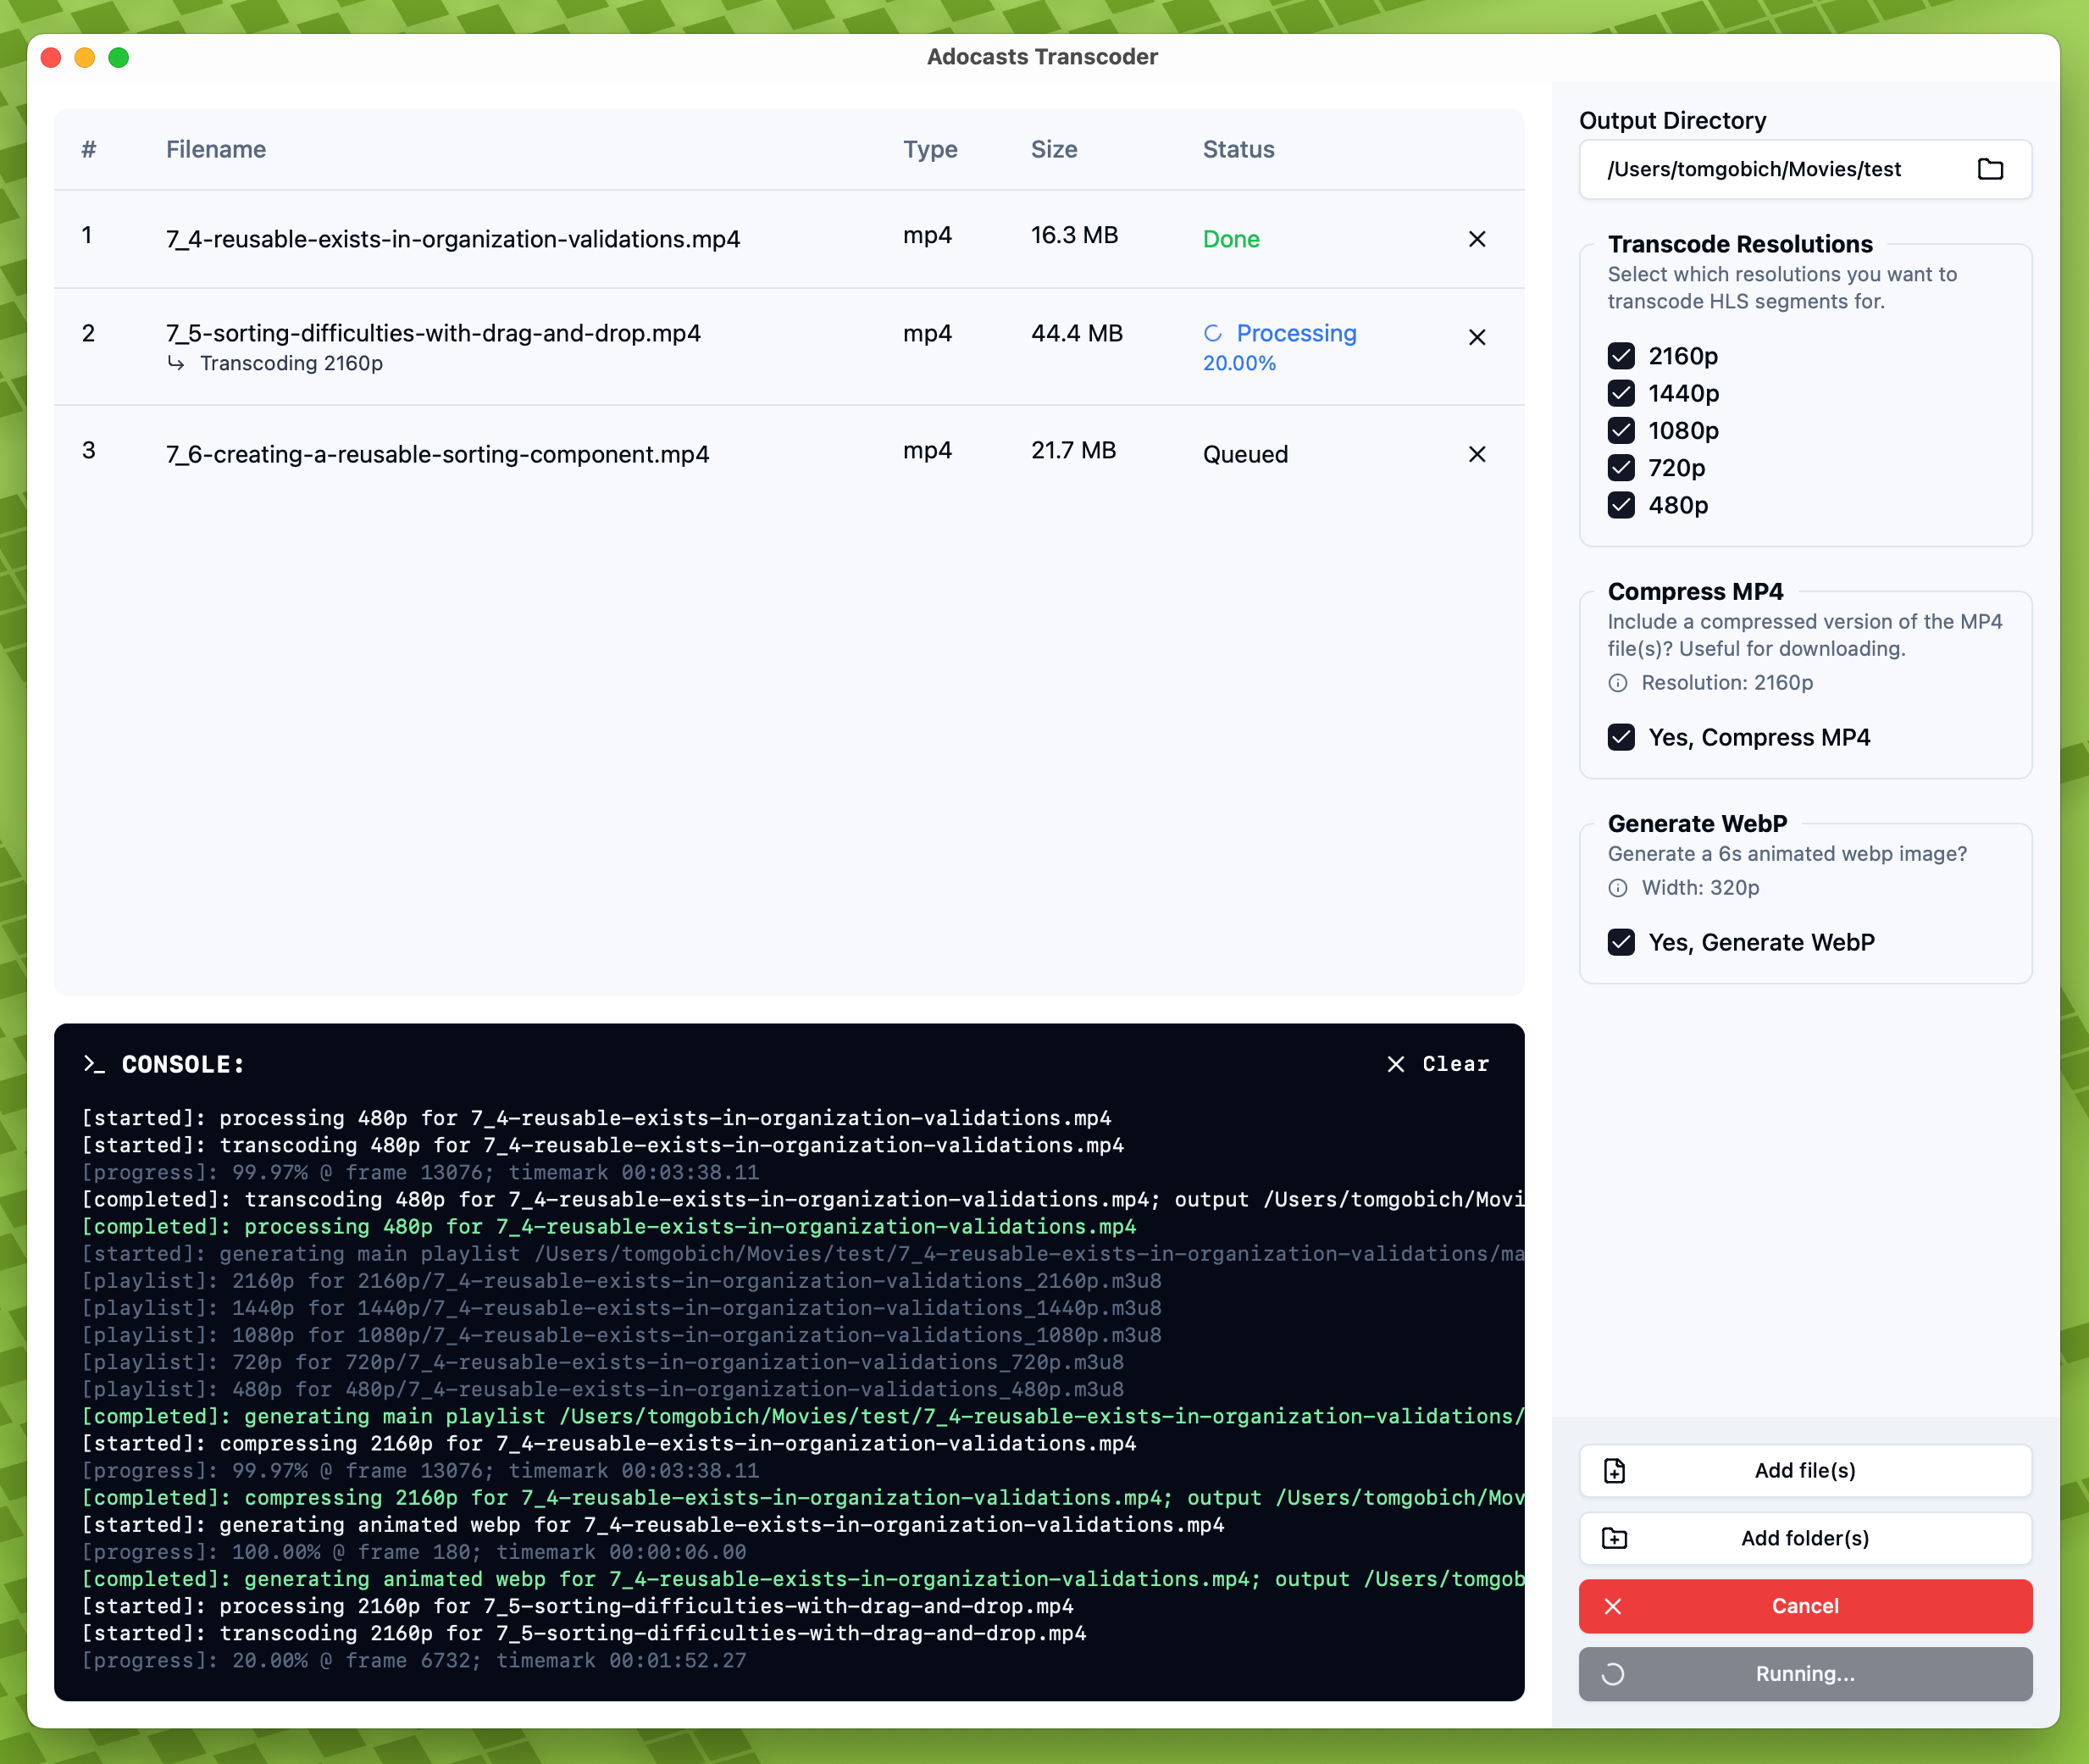Image resolution: width=2089 pixels, height=1764 pixels.
Task: Click the Queued status text
Action: tap(1245, 454)
